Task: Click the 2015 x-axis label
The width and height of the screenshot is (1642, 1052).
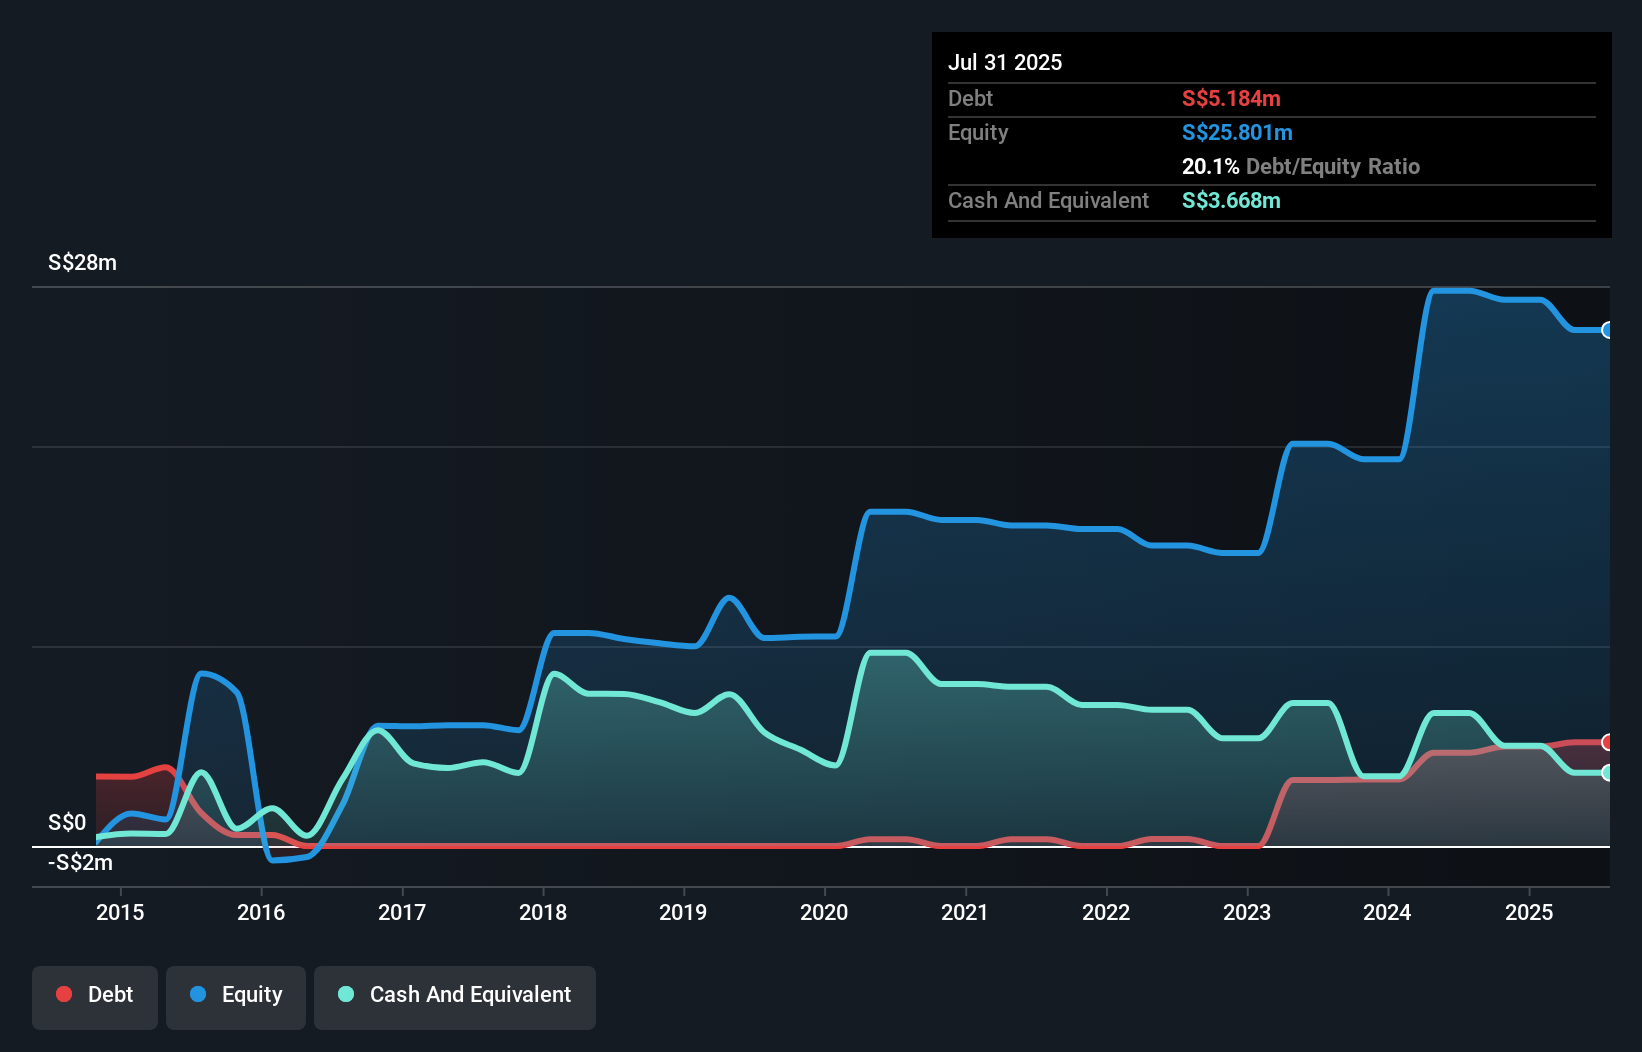Action: (120, 912)
